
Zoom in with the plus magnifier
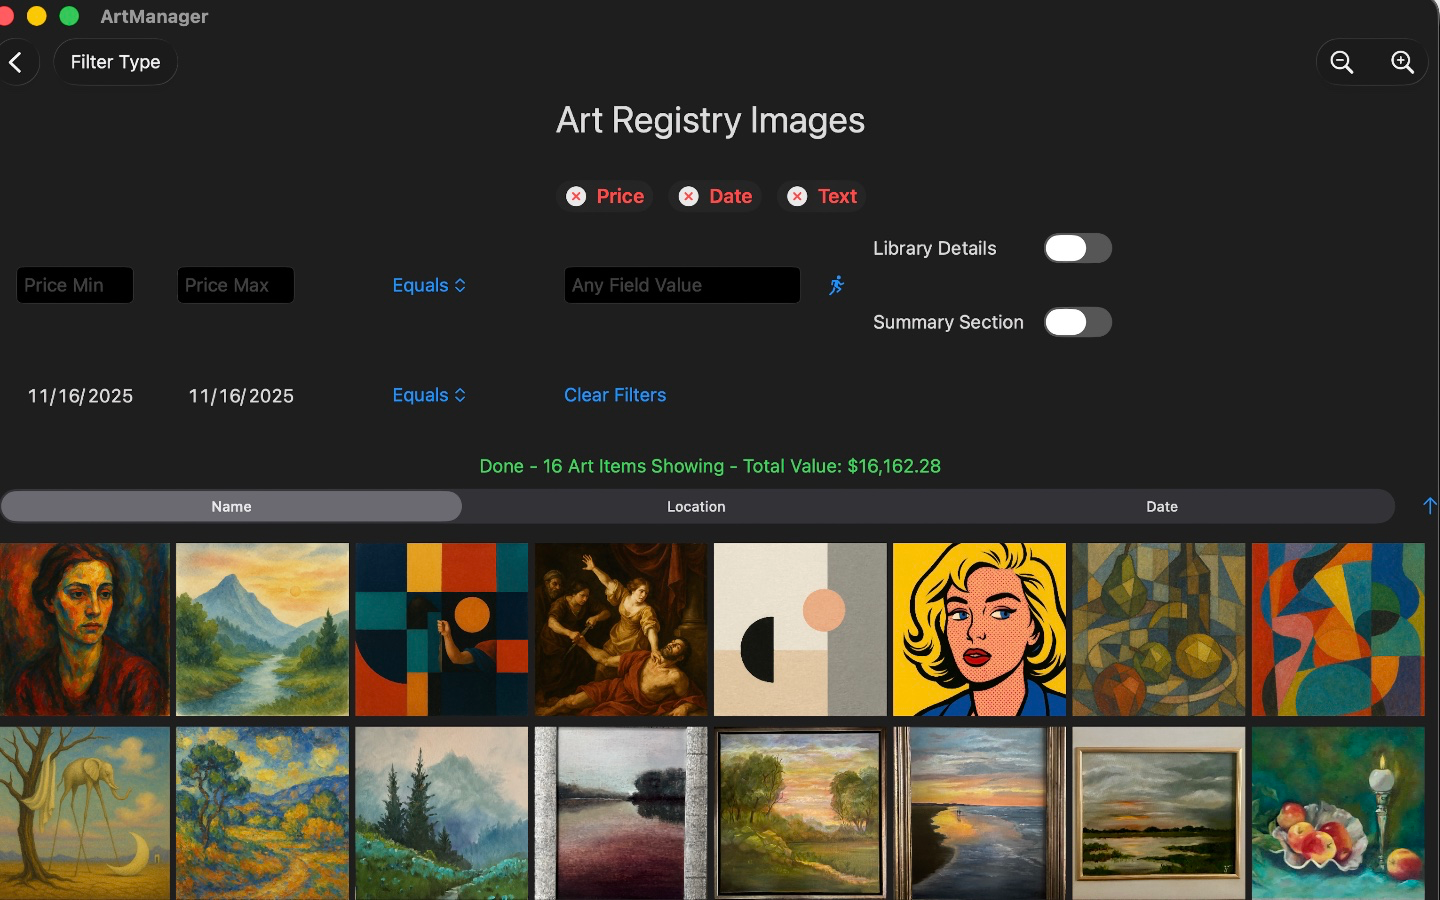[1402, 62]
